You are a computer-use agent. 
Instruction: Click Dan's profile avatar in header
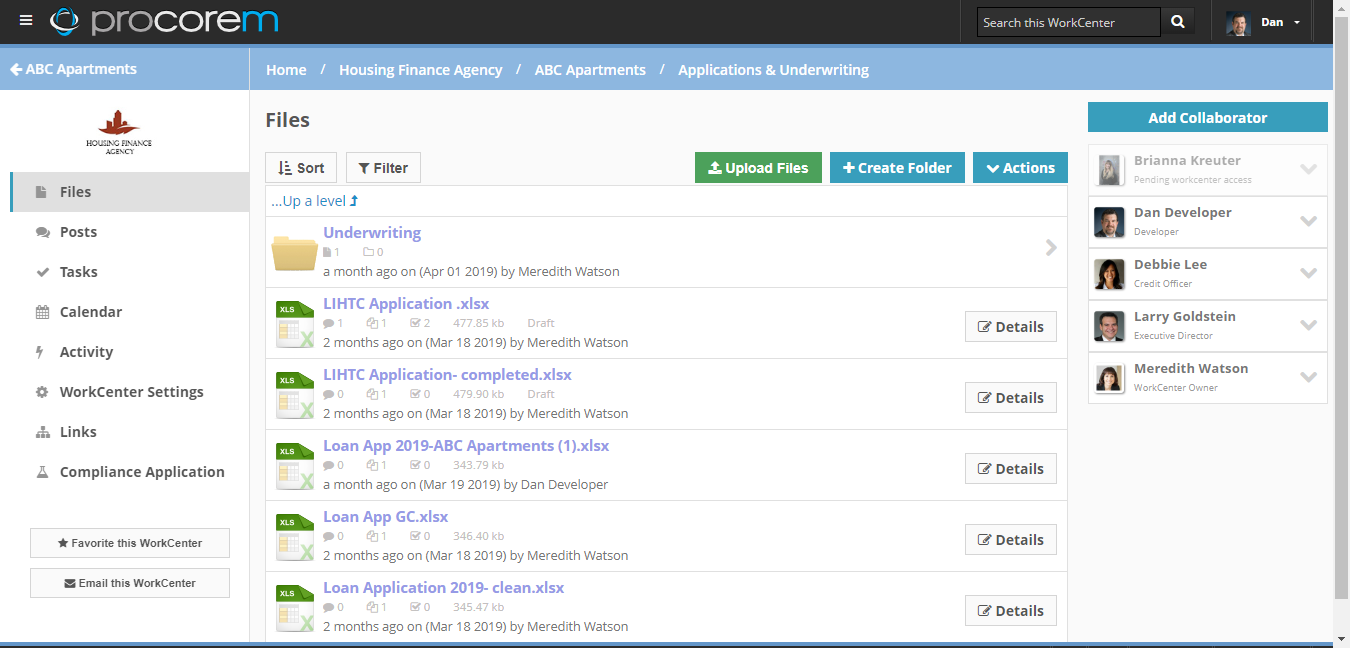coord(1238,23)
